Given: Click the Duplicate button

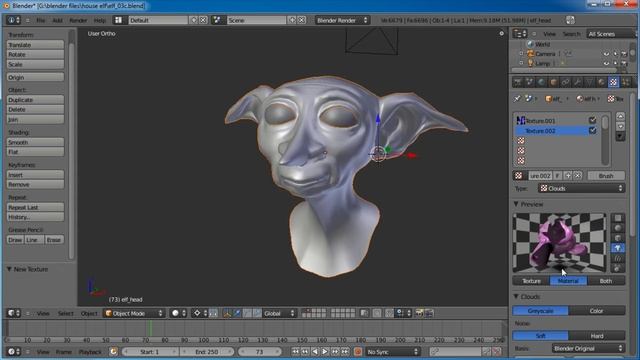Looking at the screenshot, I should point(35,100).
